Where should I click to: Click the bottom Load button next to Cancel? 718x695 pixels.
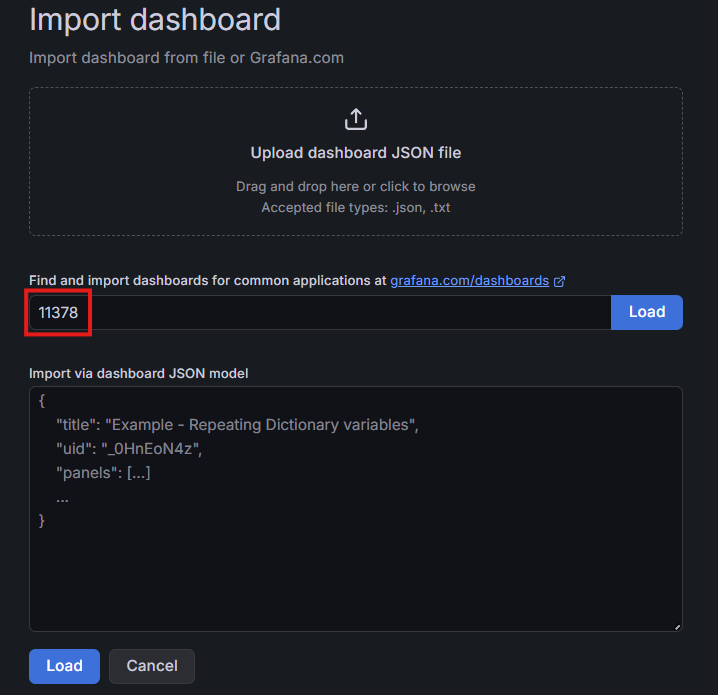(65, 666)
